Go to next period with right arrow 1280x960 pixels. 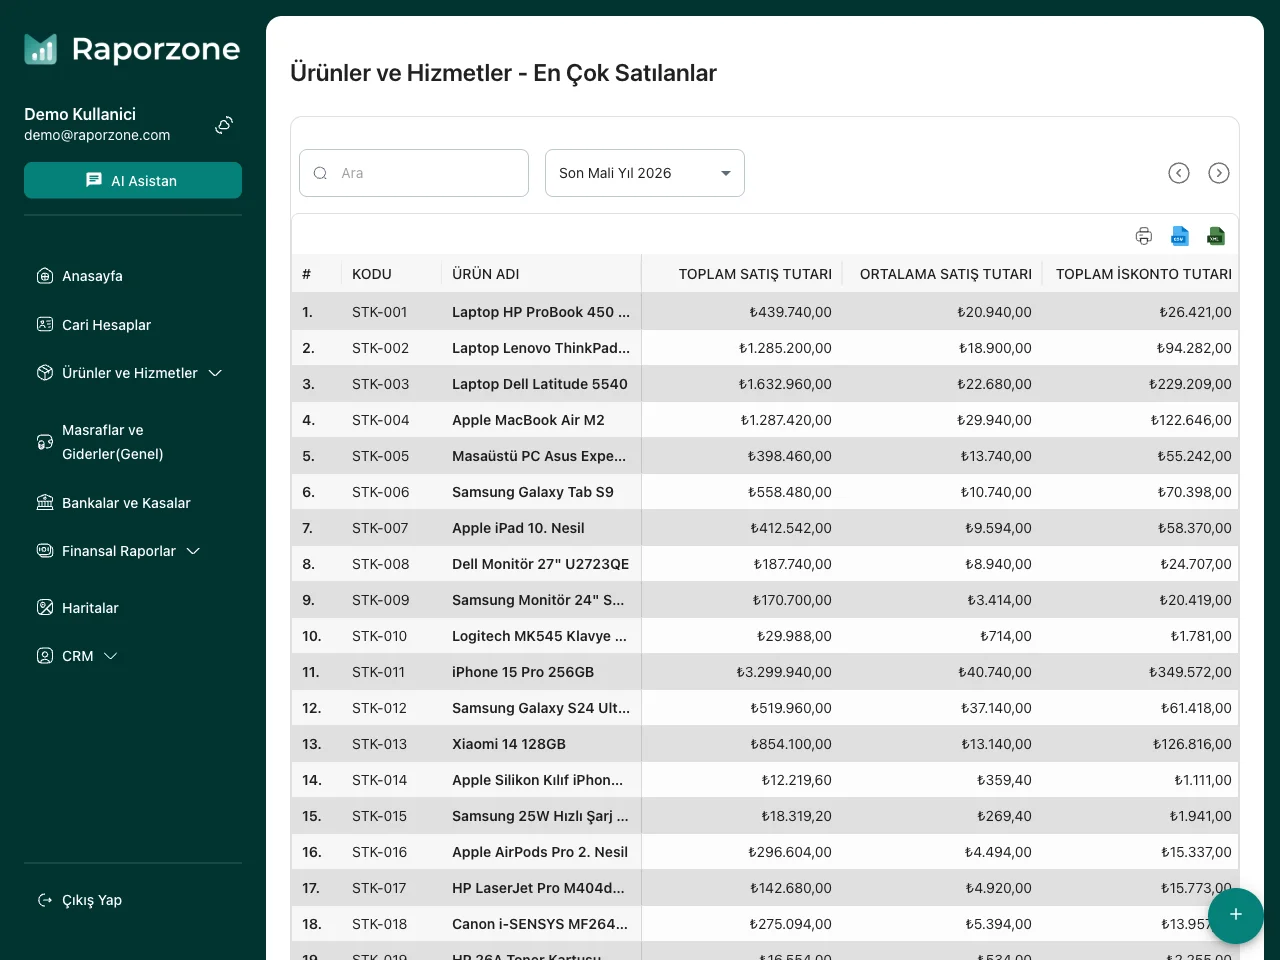click(x=1219, y=173)
